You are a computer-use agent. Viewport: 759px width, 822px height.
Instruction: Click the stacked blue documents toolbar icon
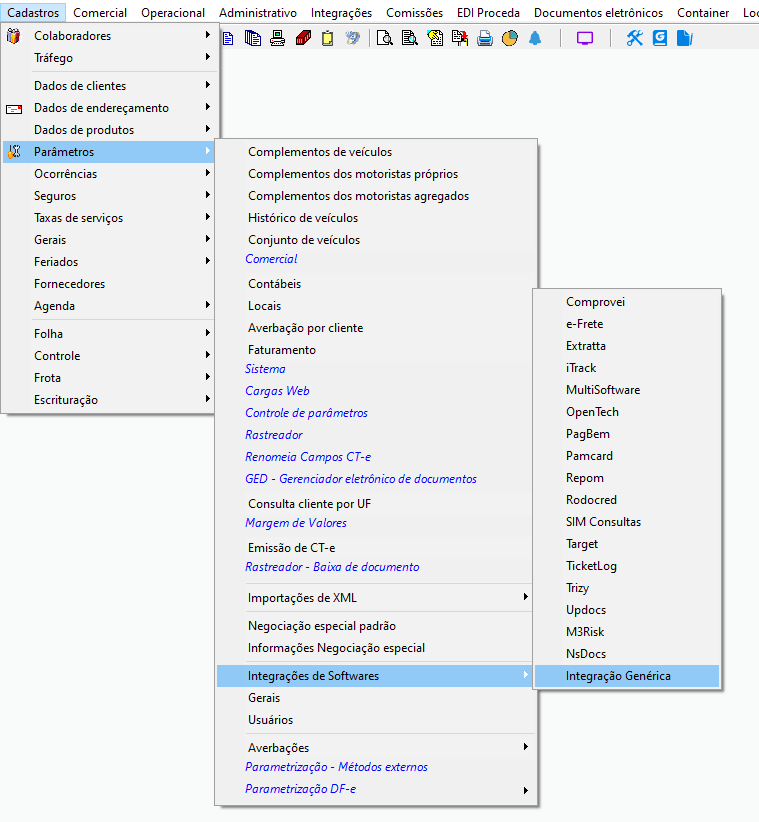(x=253, y=38)
